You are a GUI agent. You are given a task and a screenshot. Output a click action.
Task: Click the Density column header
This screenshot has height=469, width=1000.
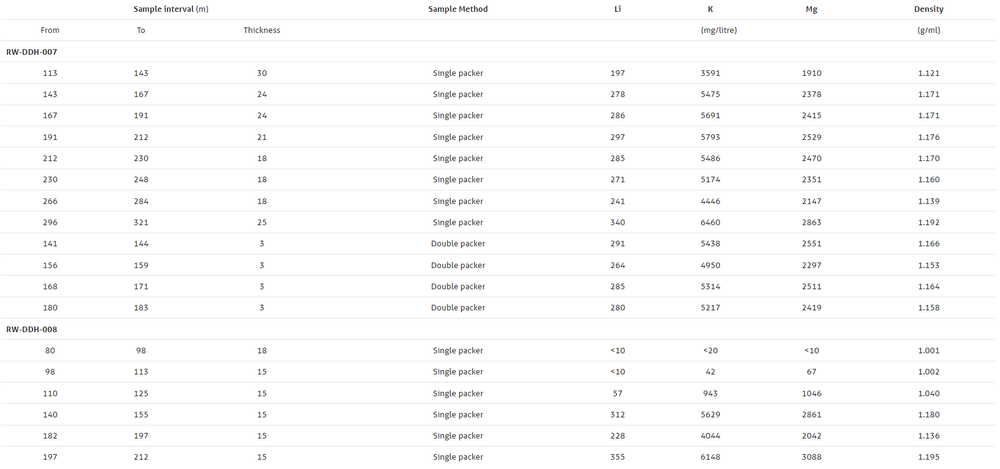click(928, 9)
